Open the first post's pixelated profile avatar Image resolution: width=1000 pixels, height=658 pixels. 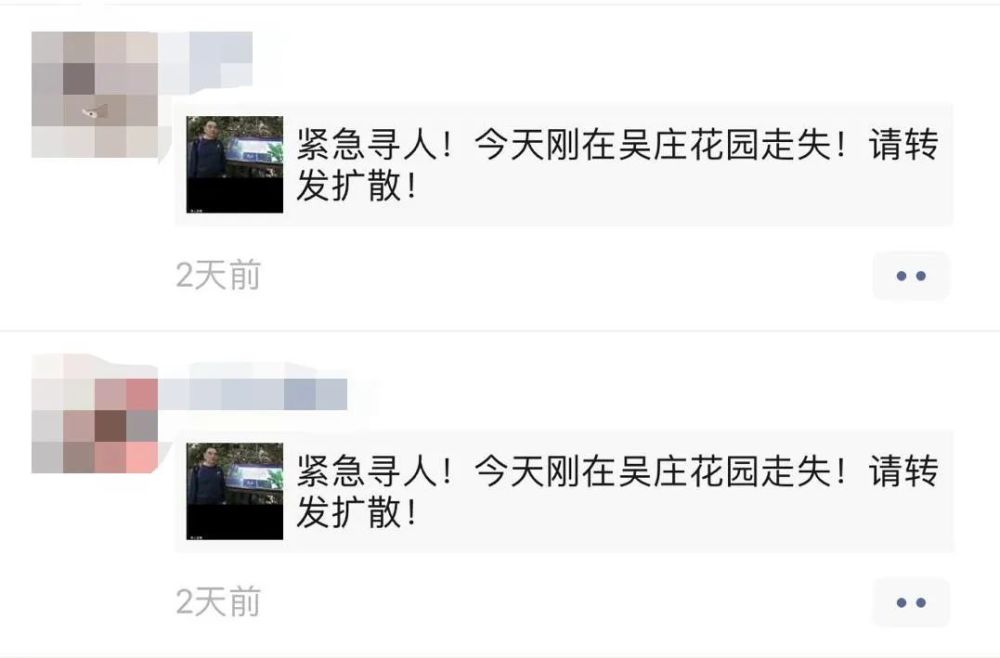[95, 94]
